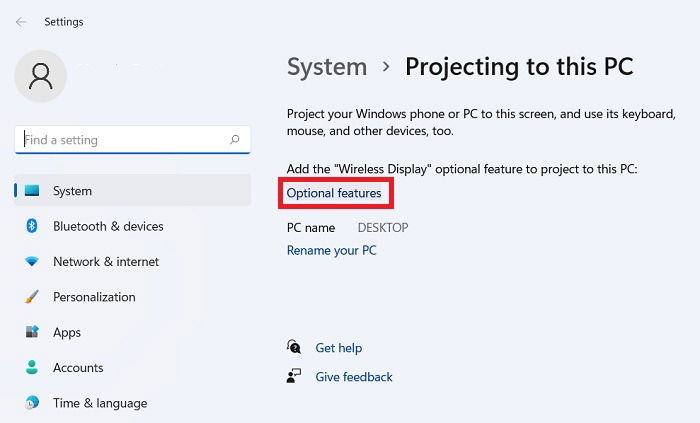Open the Optional features link
This screenshot has height=423, width=700.
click(334, 192)
